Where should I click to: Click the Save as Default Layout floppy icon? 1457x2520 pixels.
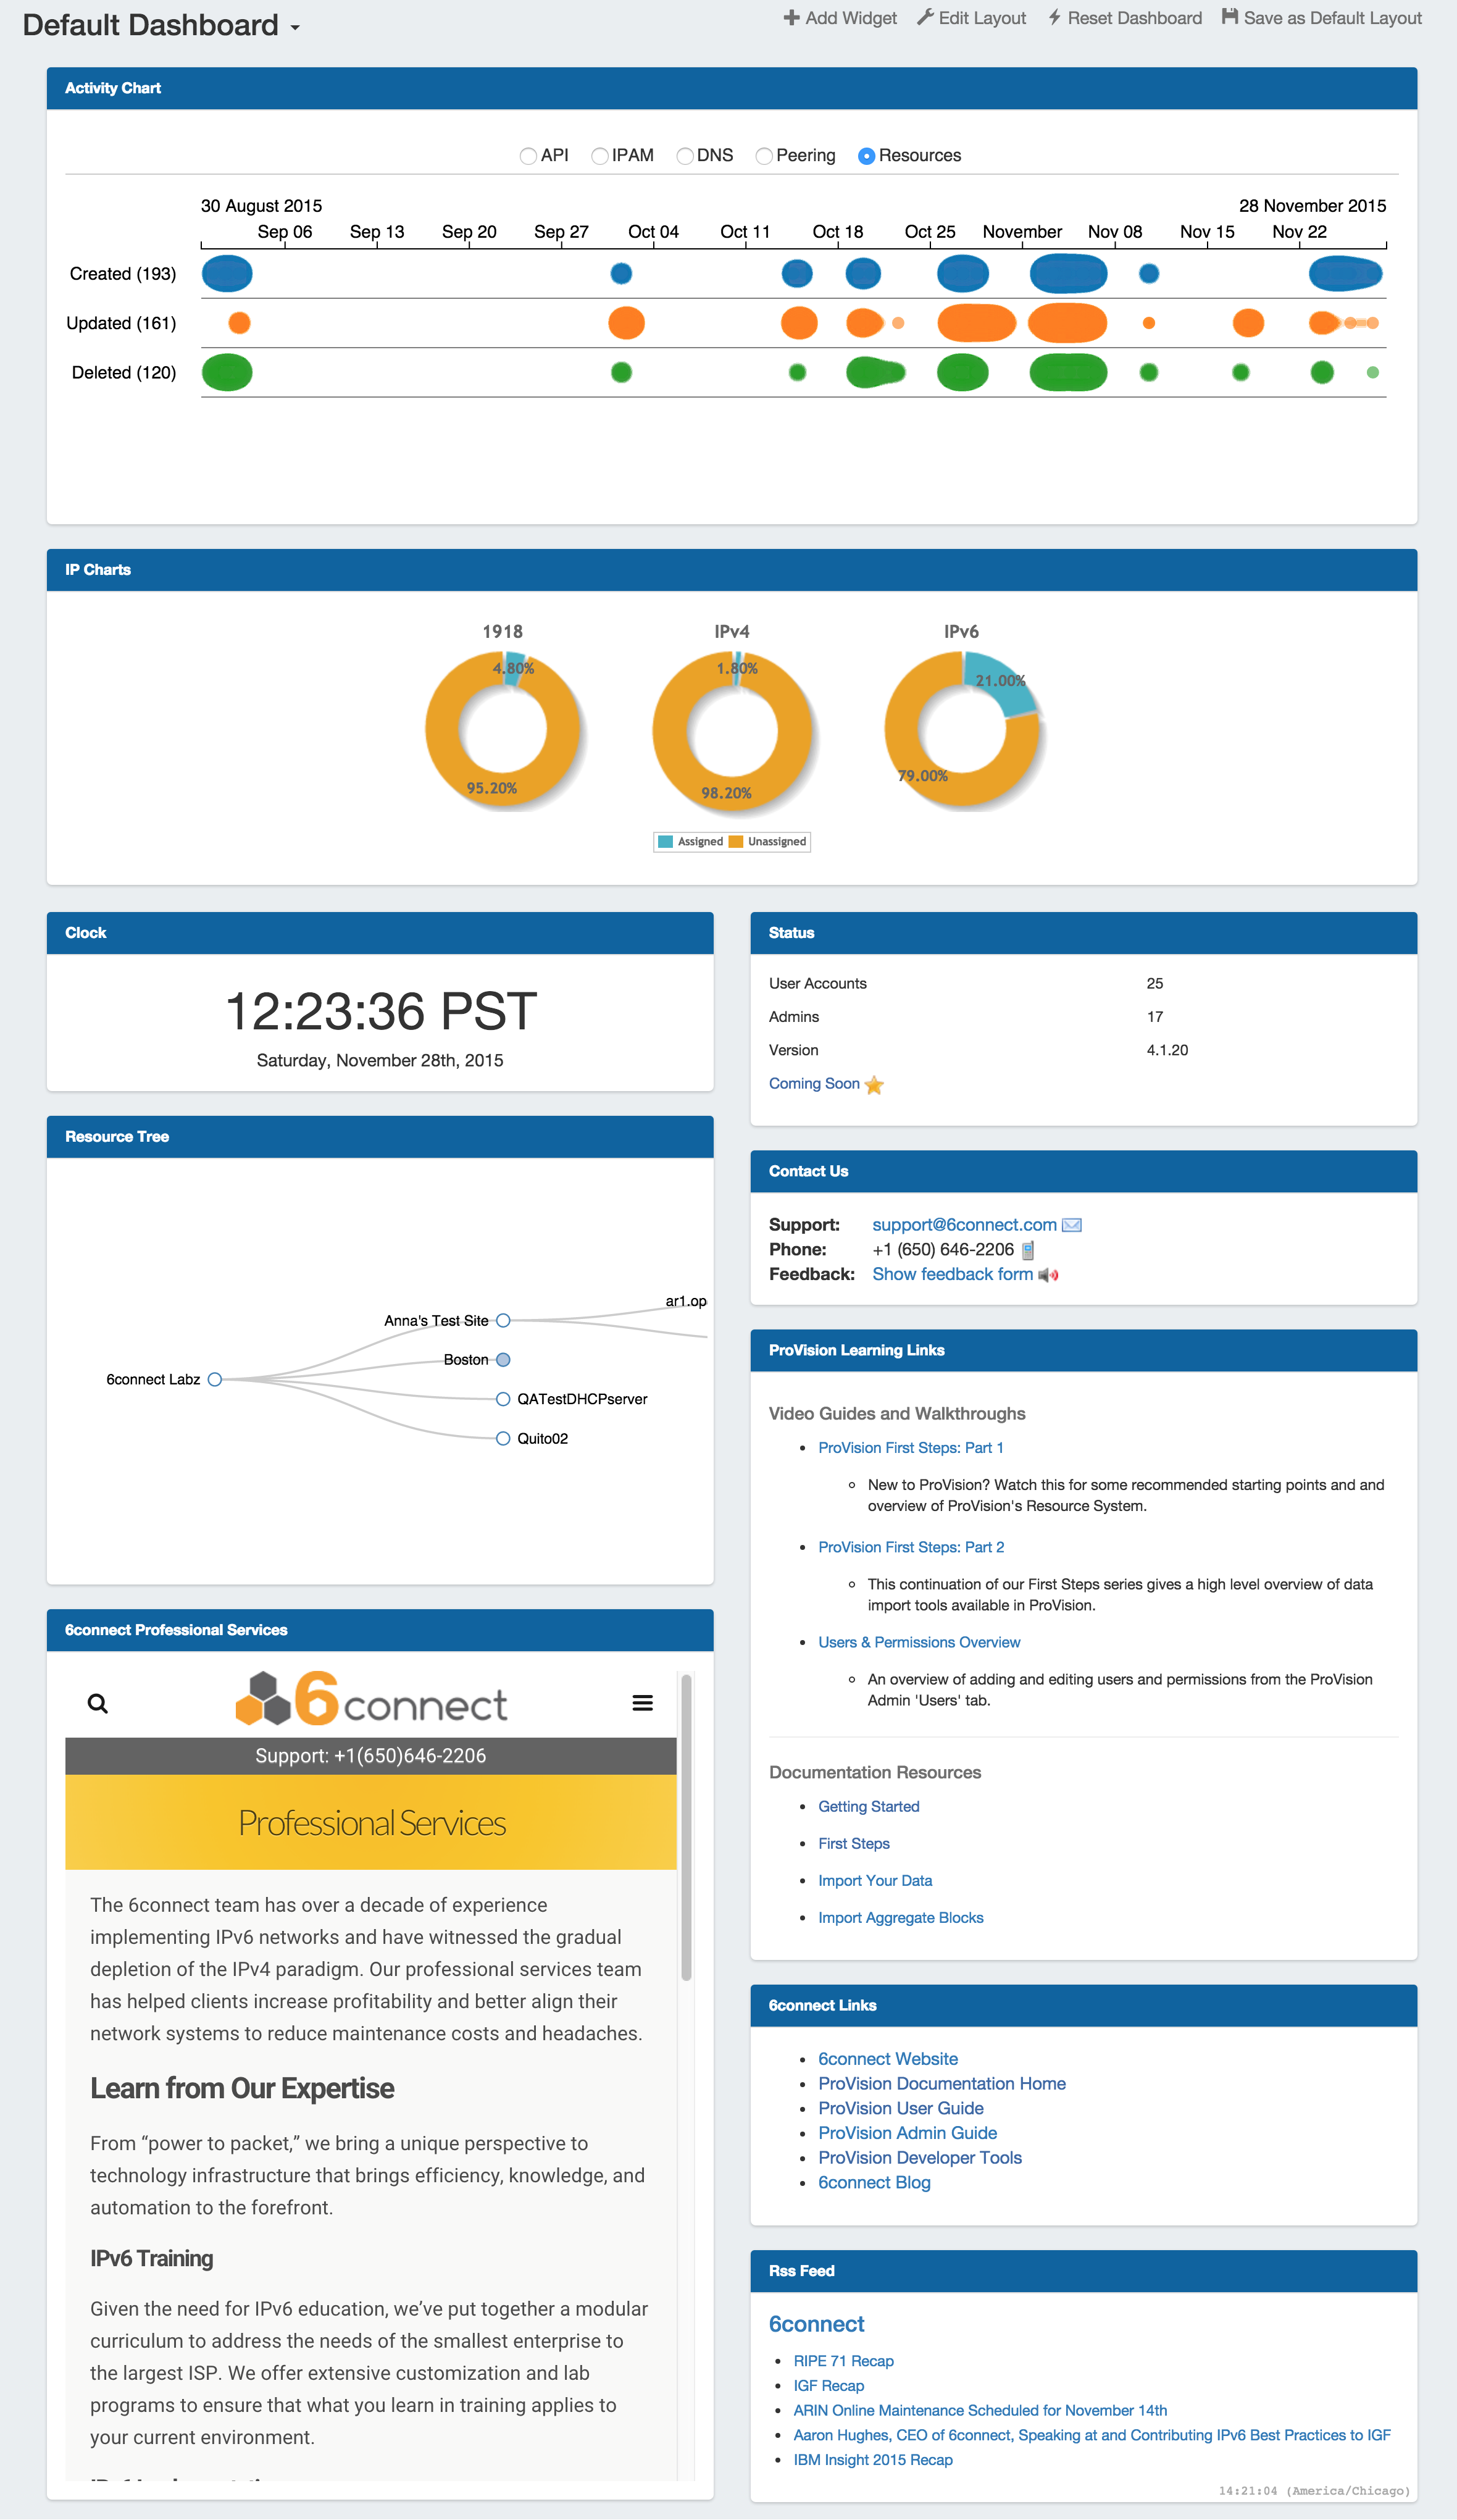1230,17
